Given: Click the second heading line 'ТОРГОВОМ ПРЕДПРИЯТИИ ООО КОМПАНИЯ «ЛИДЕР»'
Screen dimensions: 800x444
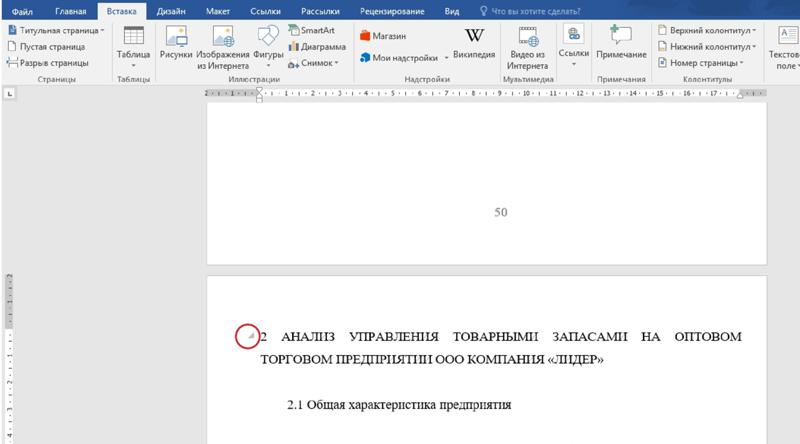Looking at the screenshot, I should coord(432,359).
